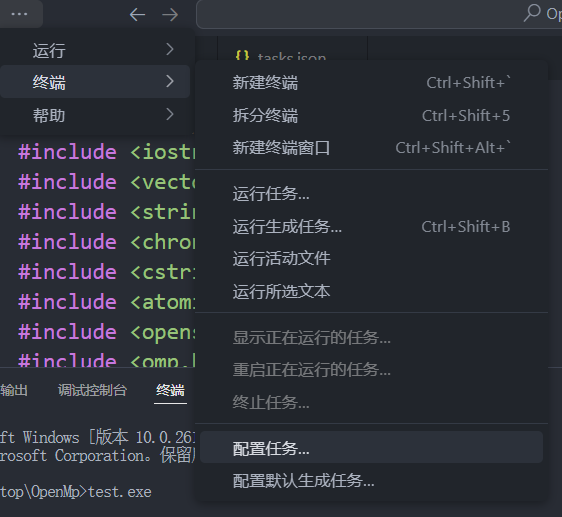Select 运行活动文件 menu item
The height and width of the screenshot is (517, 562).
click(x=371, y=258)
